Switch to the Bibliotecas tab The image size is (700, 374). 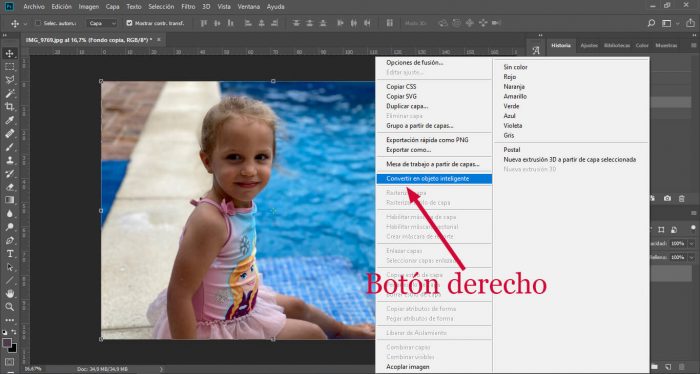(617, 46)
